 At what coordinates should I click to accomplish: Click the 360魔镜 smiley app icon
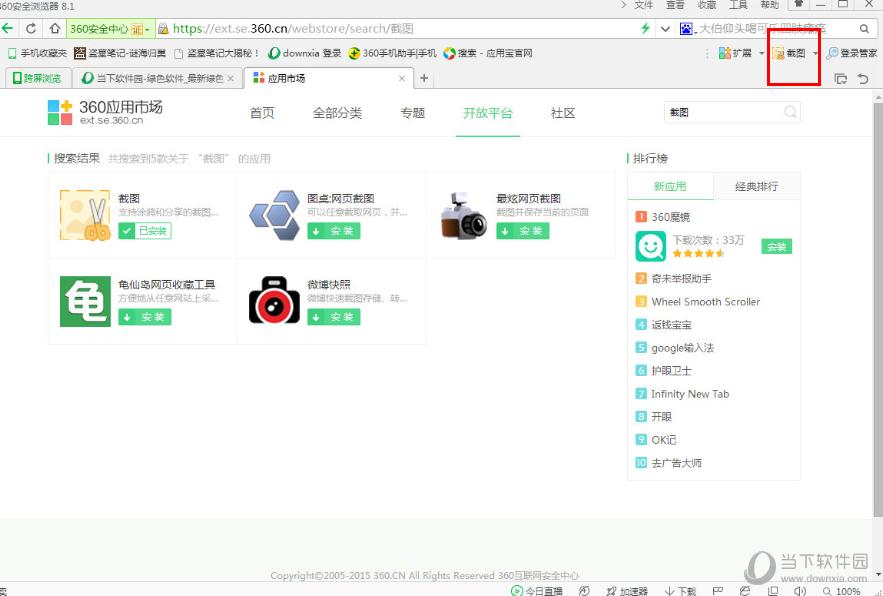point(650,246)
